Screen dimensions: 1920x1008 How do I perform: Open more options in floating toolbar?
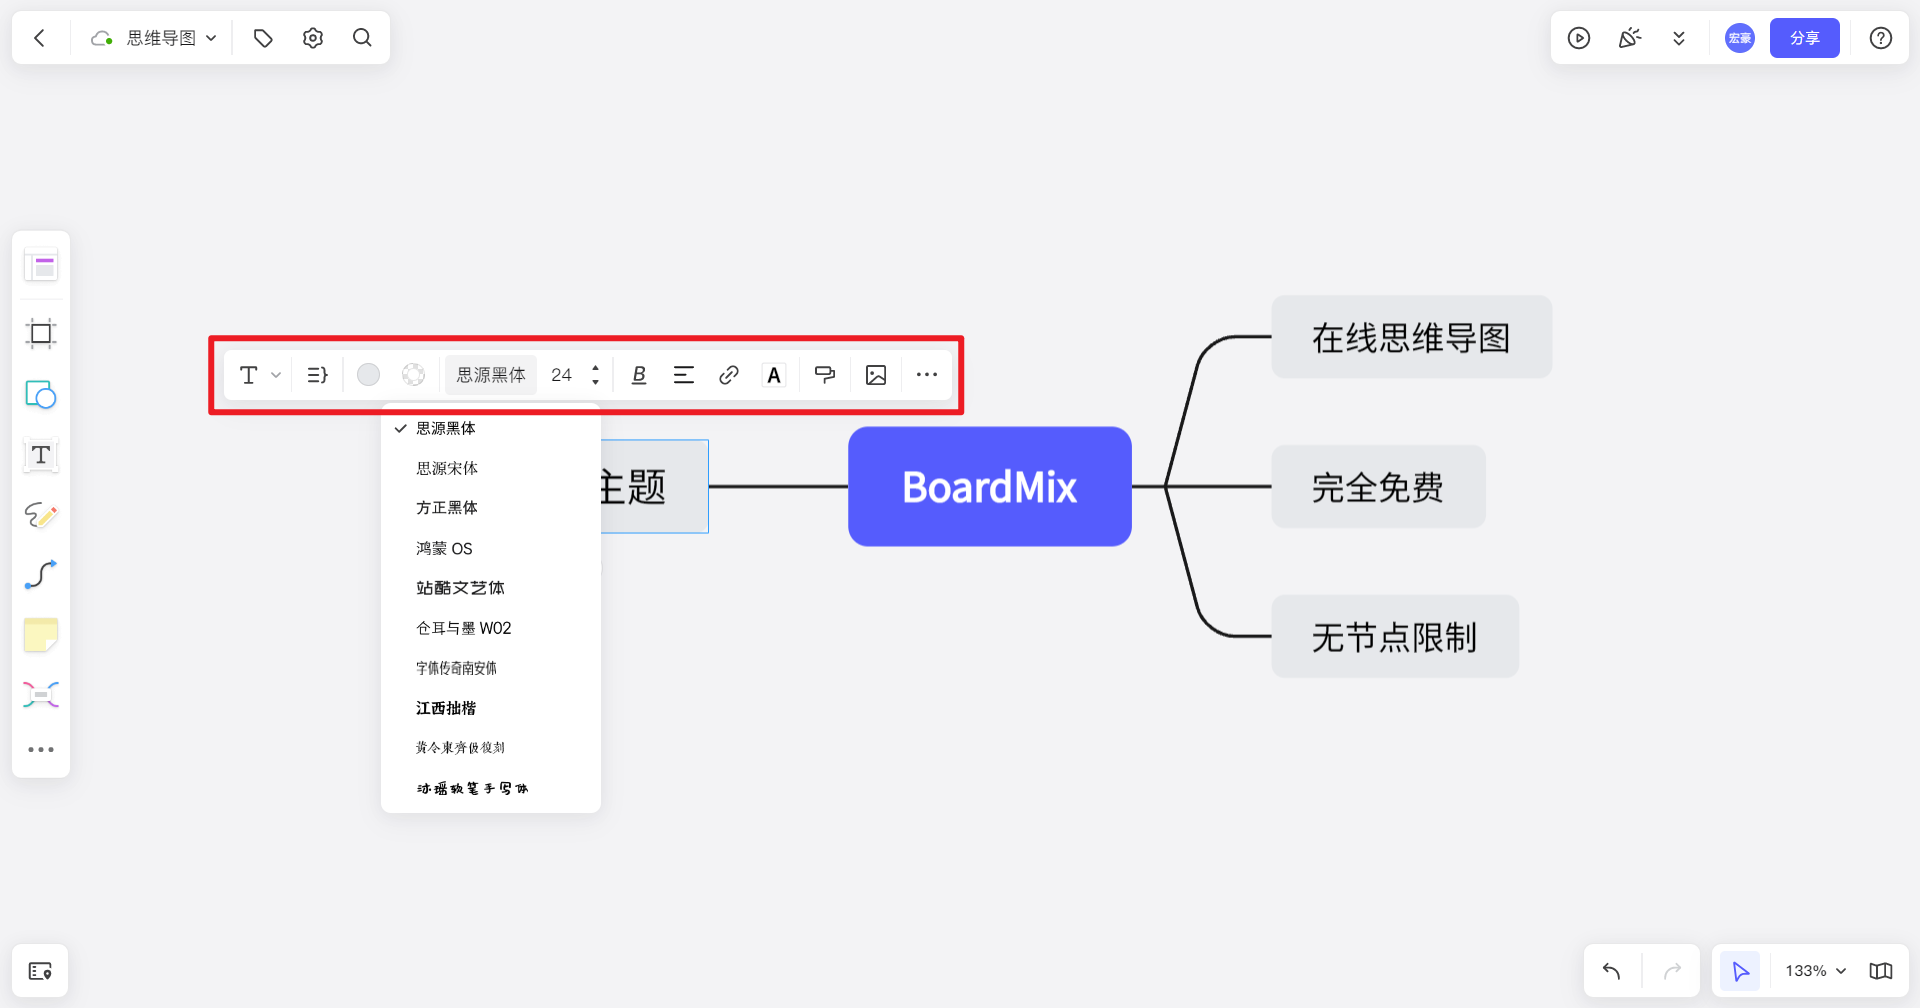tap(927, 375)
